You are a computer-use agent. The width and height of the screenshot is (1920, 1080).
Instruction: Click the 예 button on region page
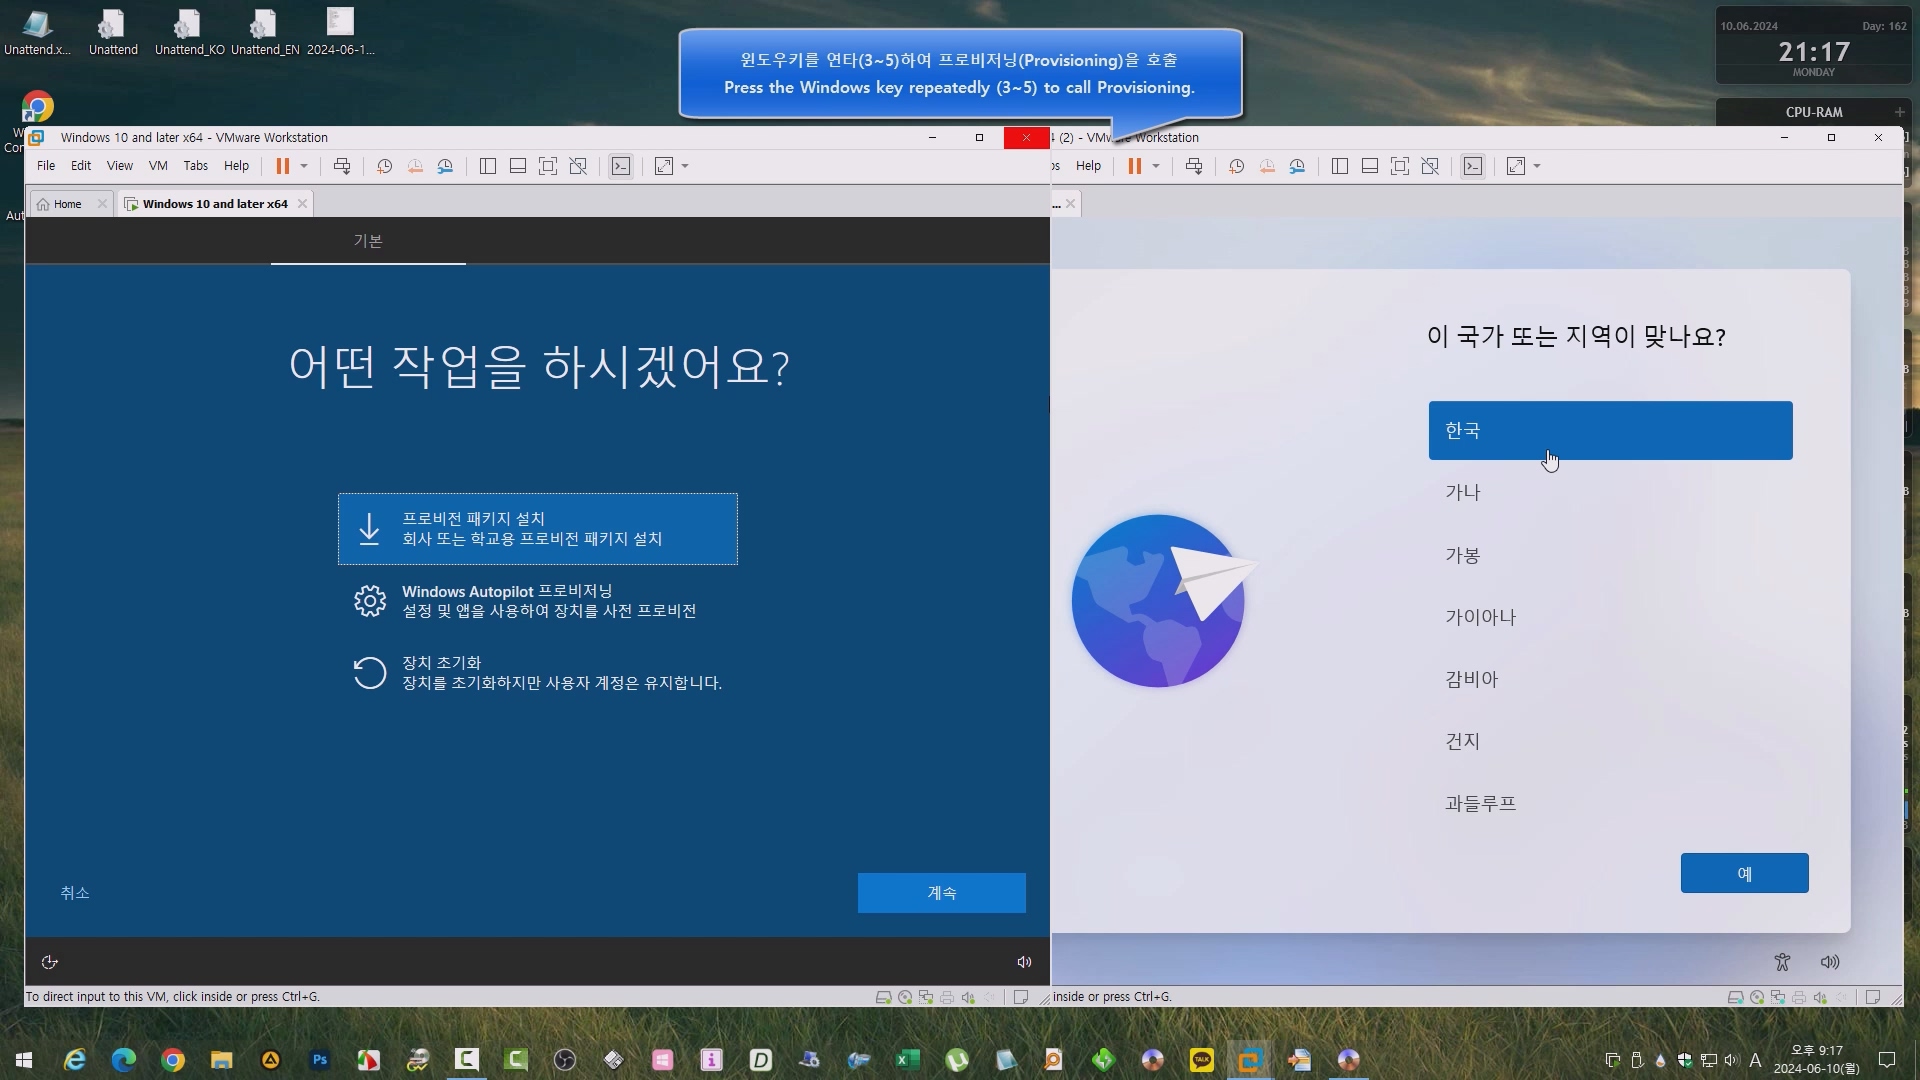coord(1744,874)
